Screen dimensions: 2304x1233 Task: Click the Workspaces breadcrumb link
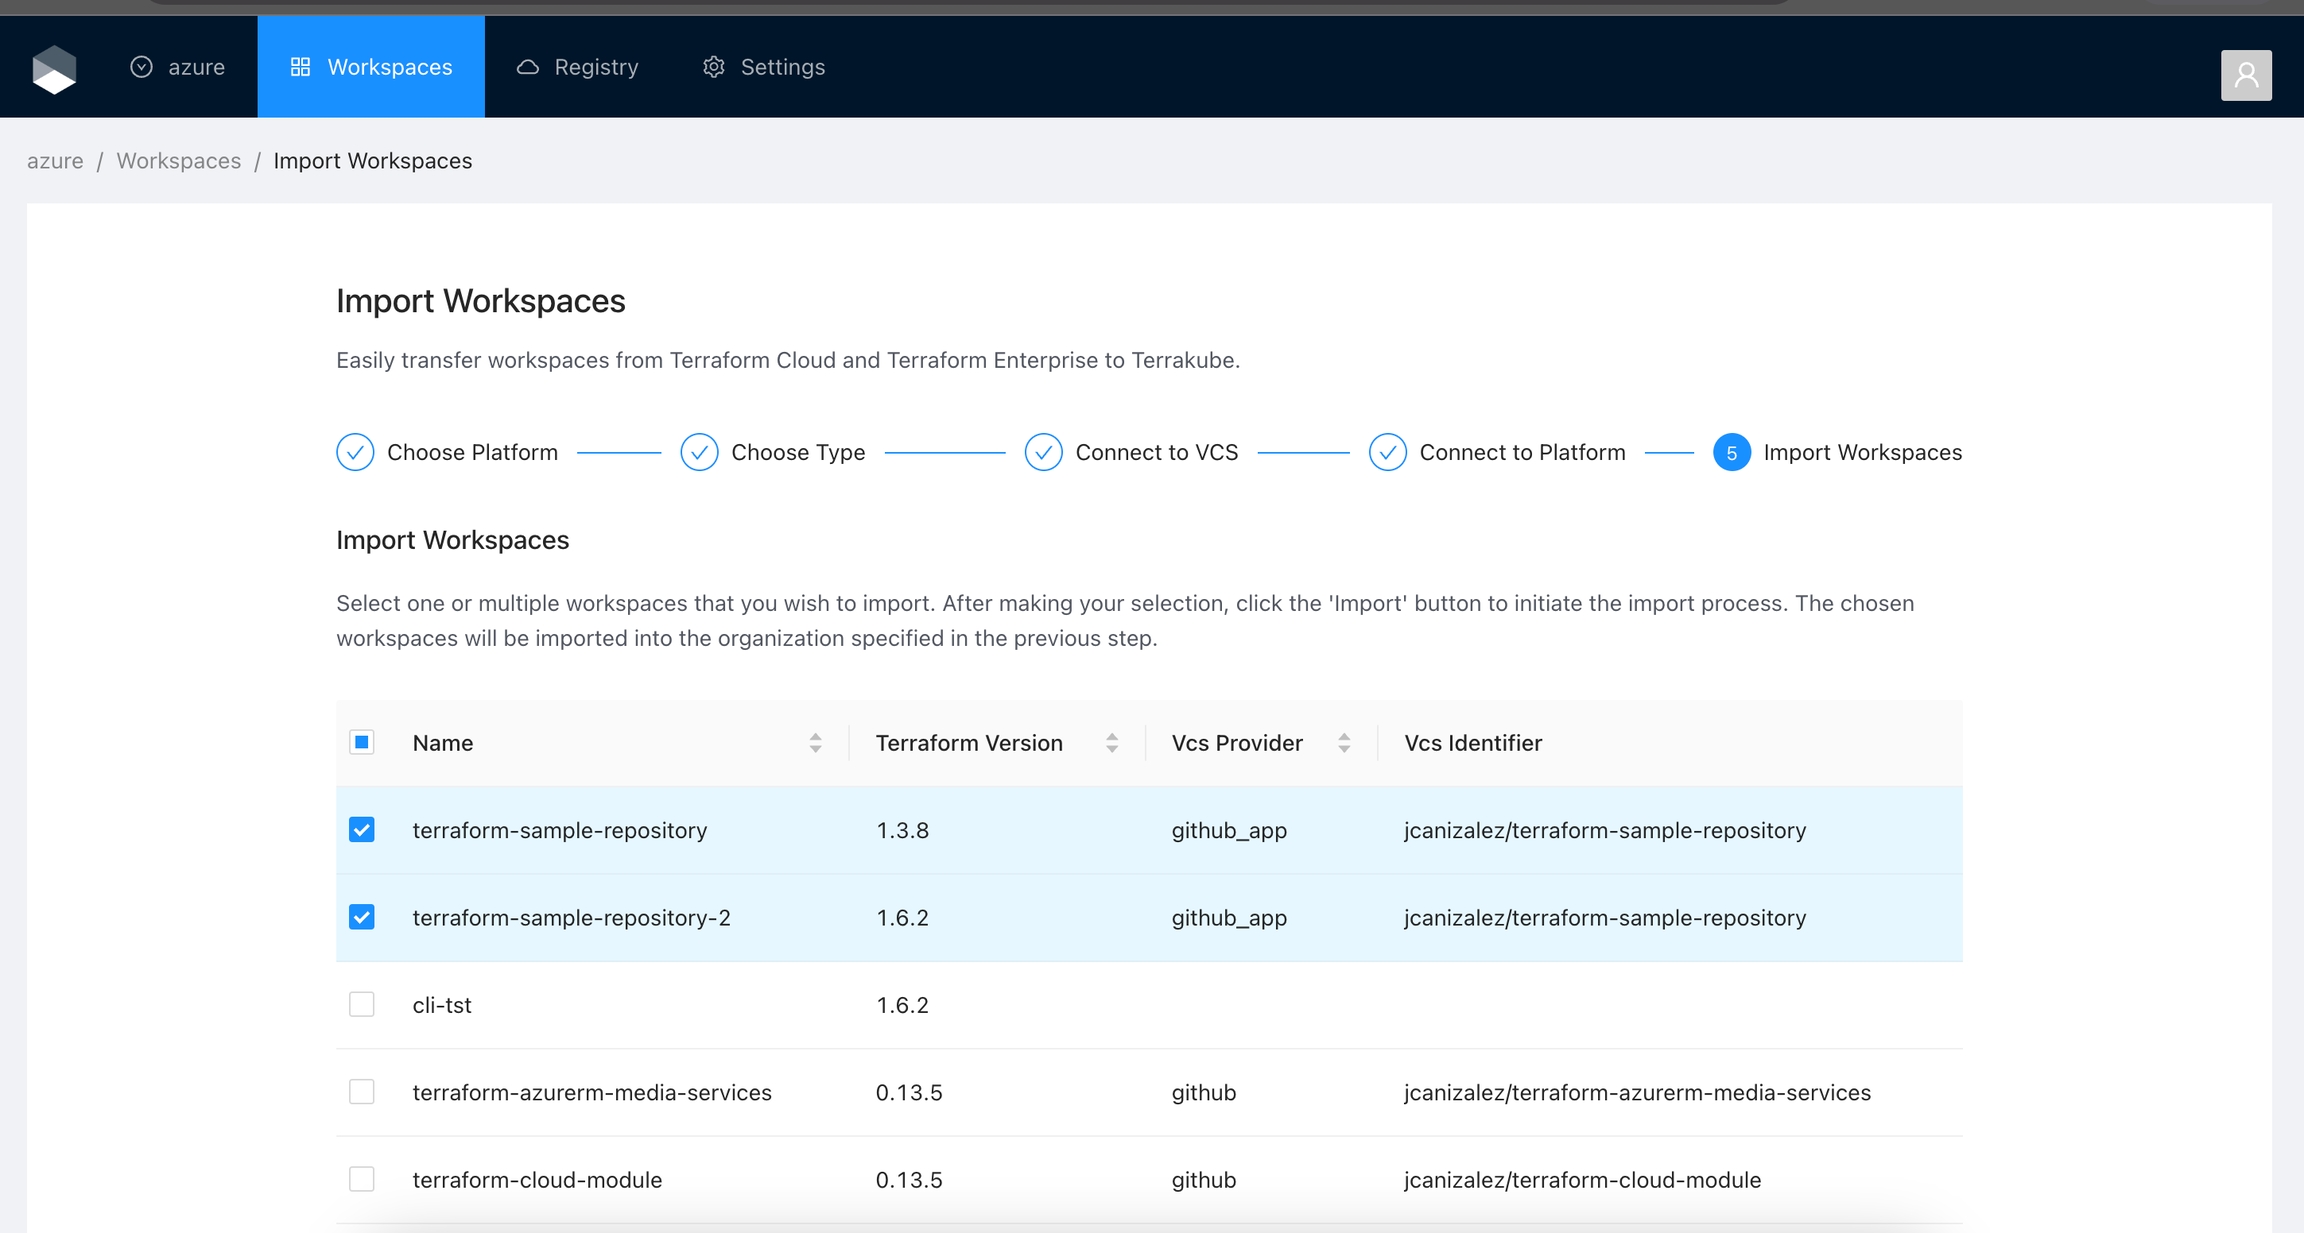click(x=178, y=161)
